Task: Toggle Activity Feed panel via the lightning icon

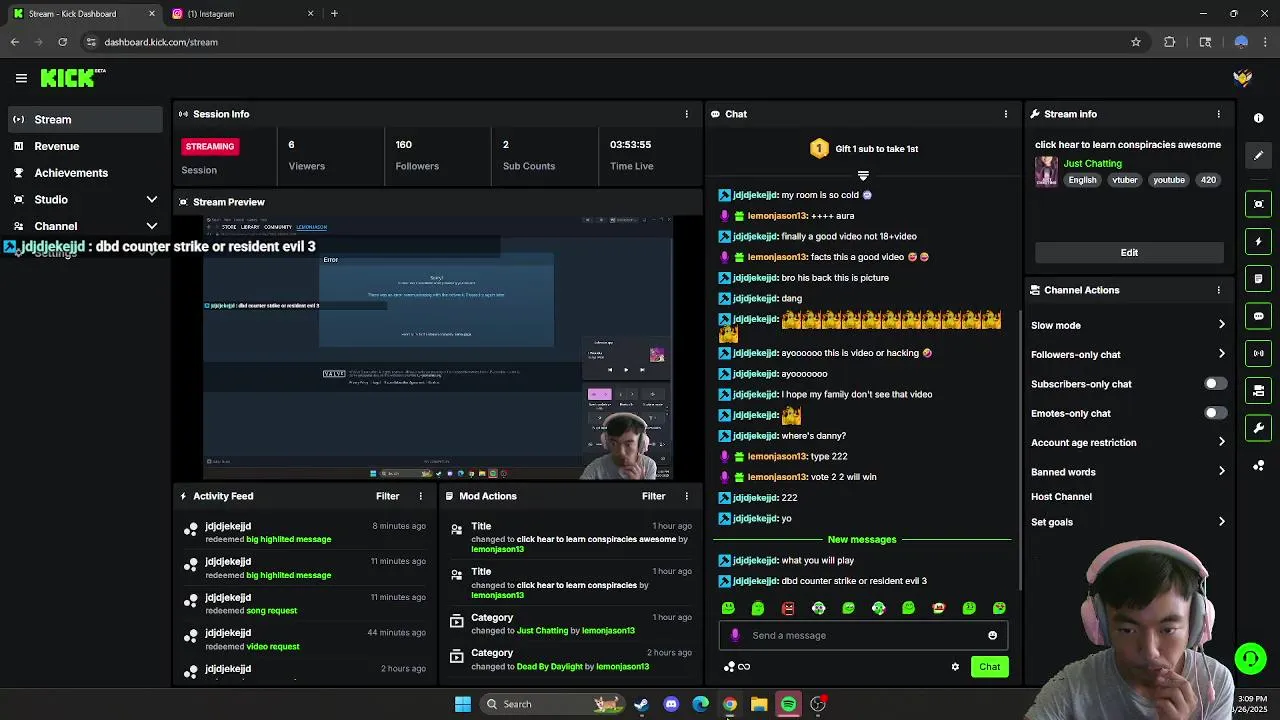Action: 1258,241
